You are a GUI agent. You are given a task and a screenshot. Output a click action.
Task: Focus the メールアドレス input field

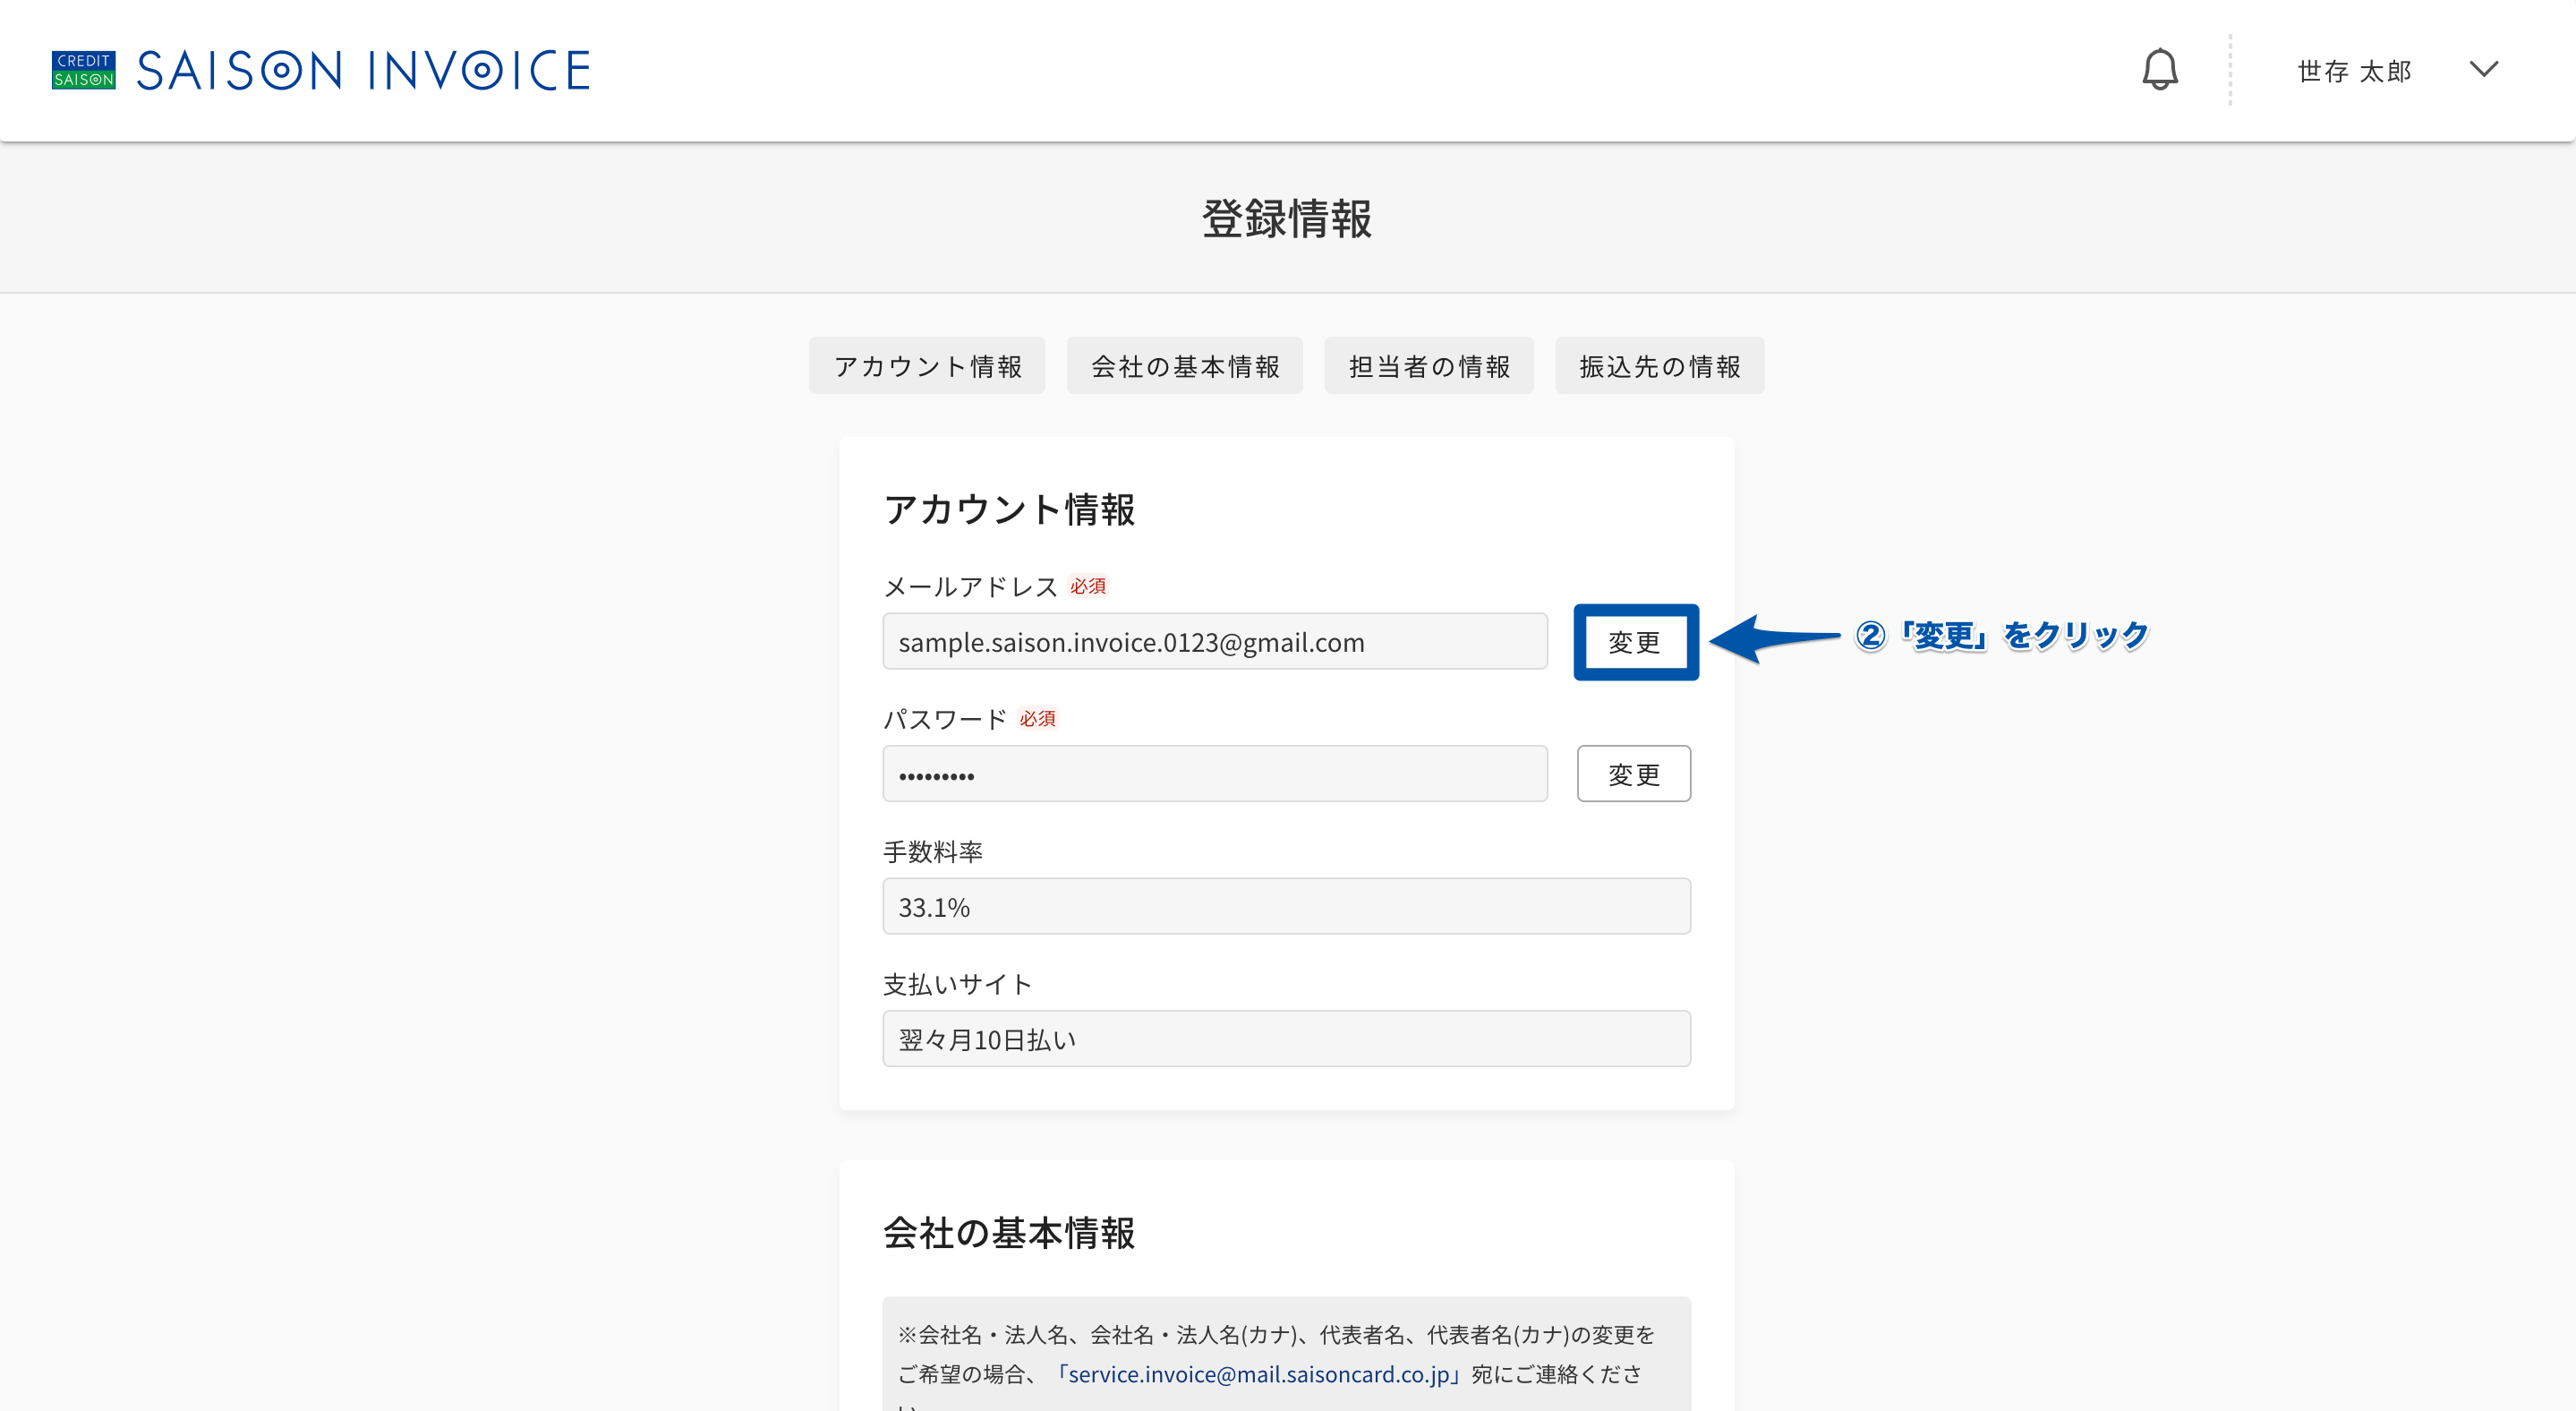click(x=1215, y=642)
